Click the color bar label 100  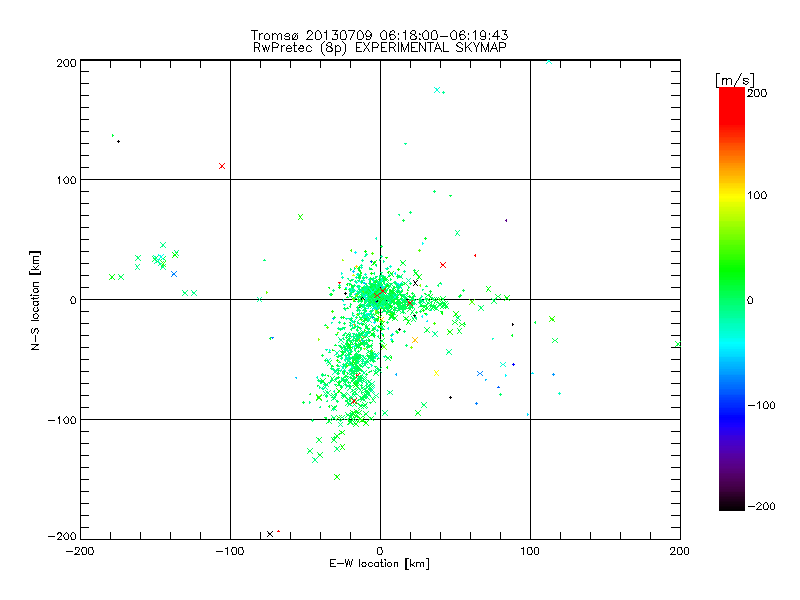[x=757, y=195]
